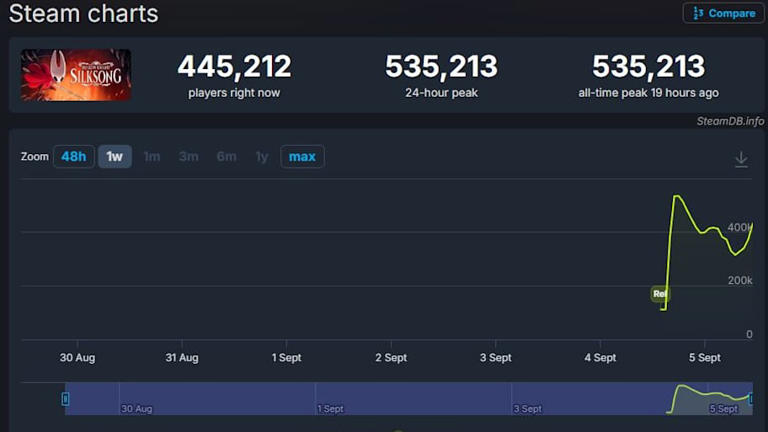Click the 24-hour peak statistic
Viewport: 768px width, 432px height.
click(441, 67)
